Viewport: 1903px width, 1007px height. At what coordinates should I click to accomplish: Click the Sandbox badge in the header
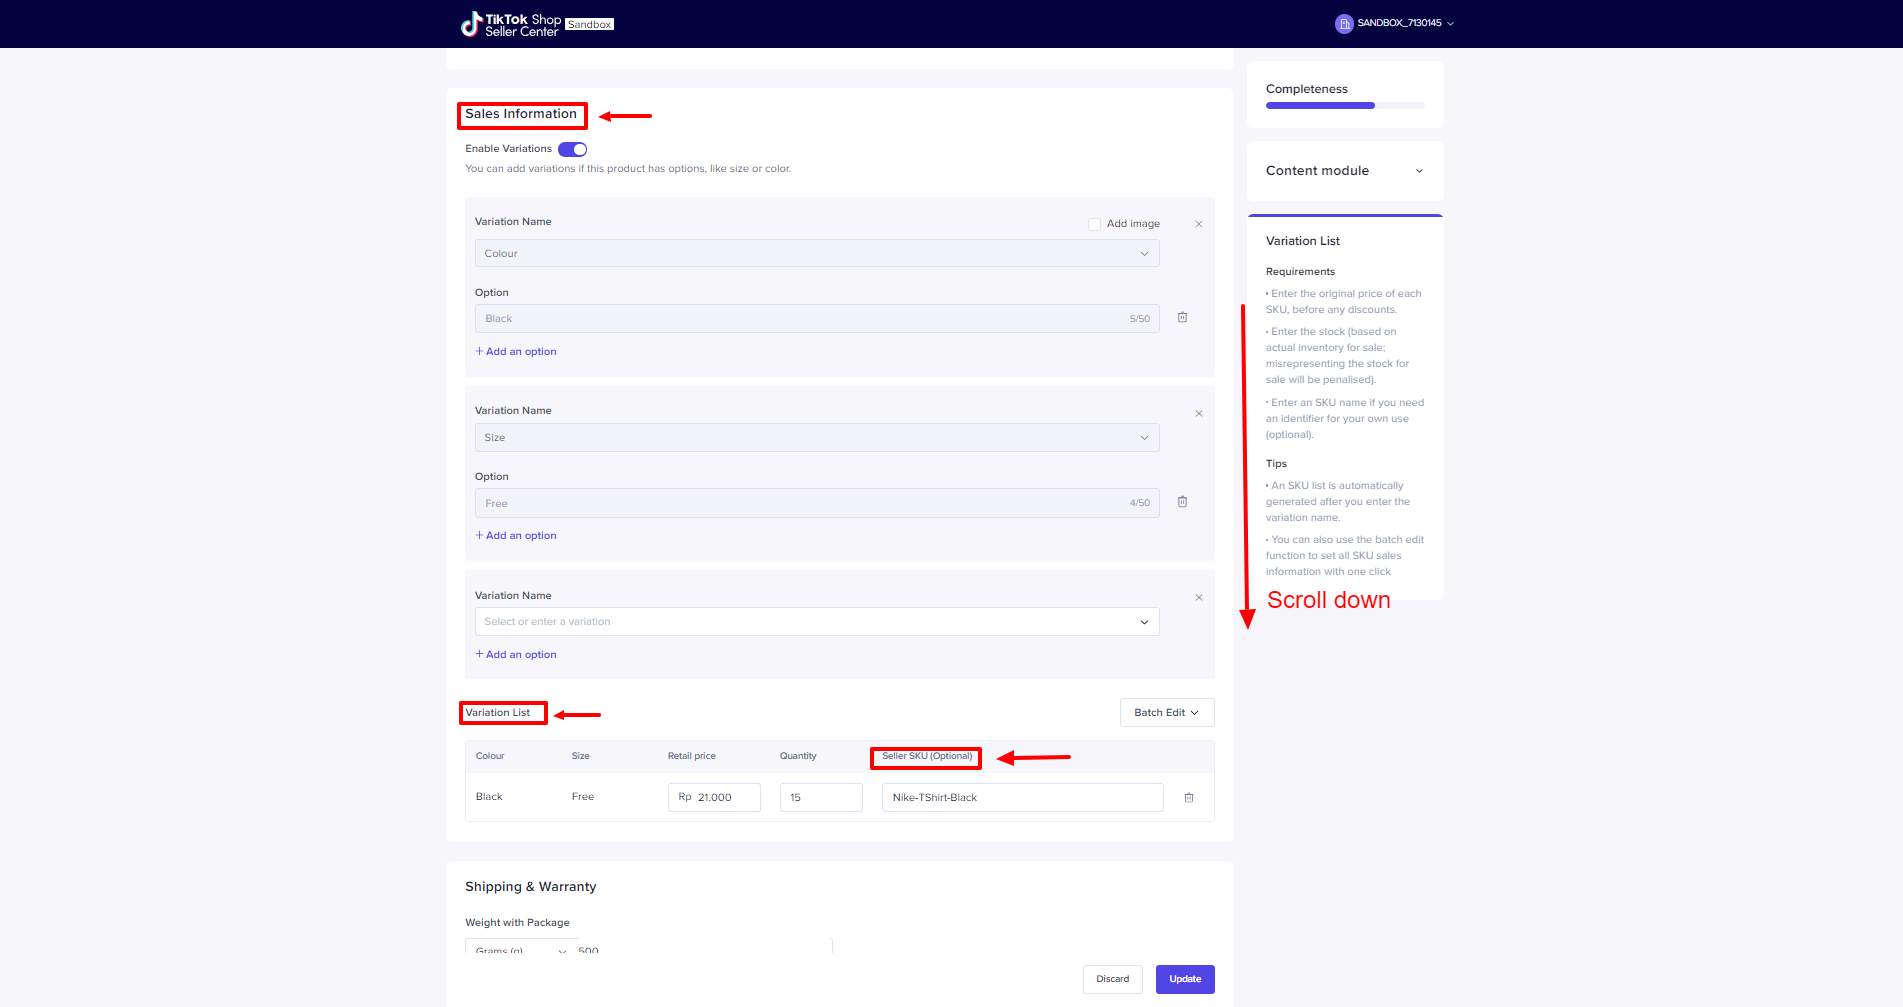point(590,24)
